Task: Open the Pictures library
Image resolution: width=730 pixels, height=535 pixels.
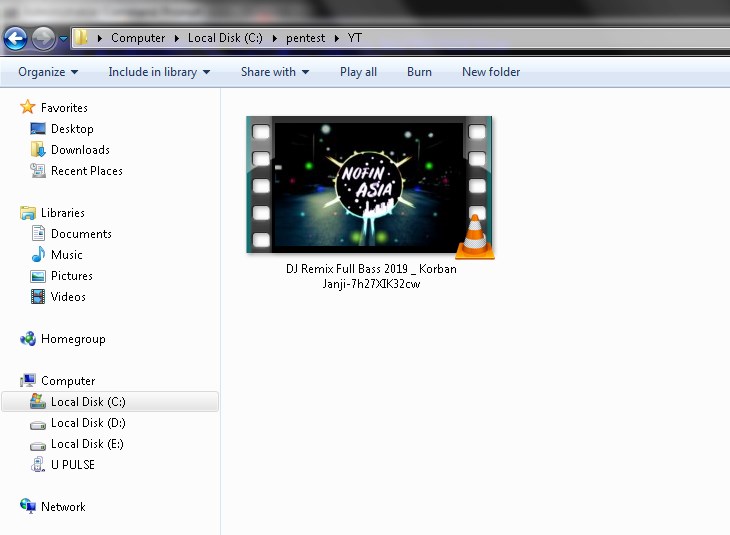Action: [x=72, y=276]
